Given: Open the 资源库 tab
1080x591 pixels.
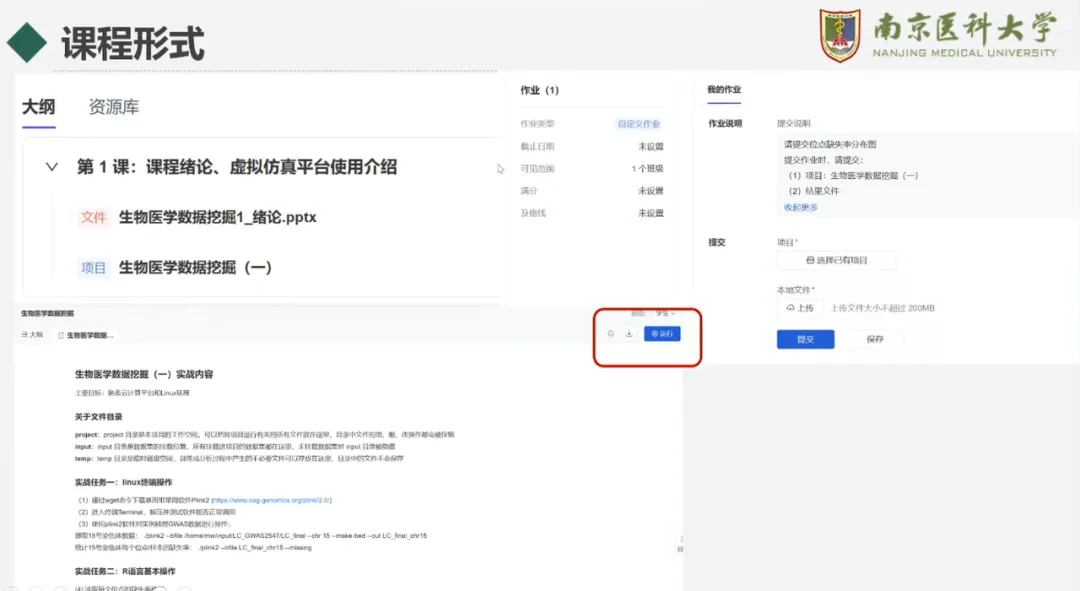Looking at the screenshot, I should click(x=114, y=107).
